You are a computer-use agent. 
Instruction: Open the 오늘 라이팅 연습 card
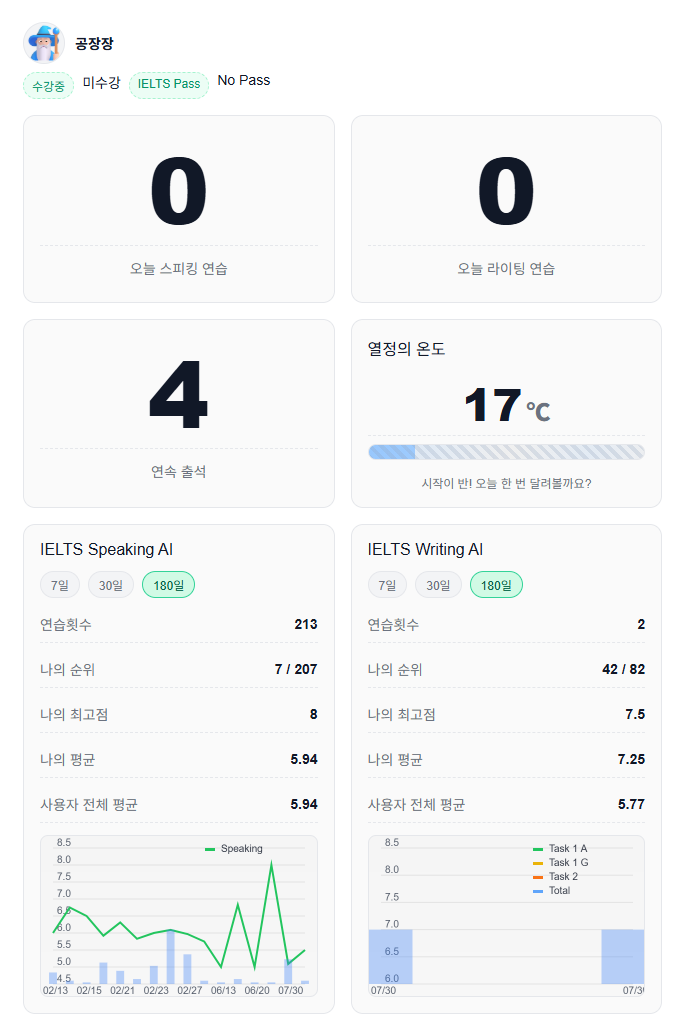(507, 209)
